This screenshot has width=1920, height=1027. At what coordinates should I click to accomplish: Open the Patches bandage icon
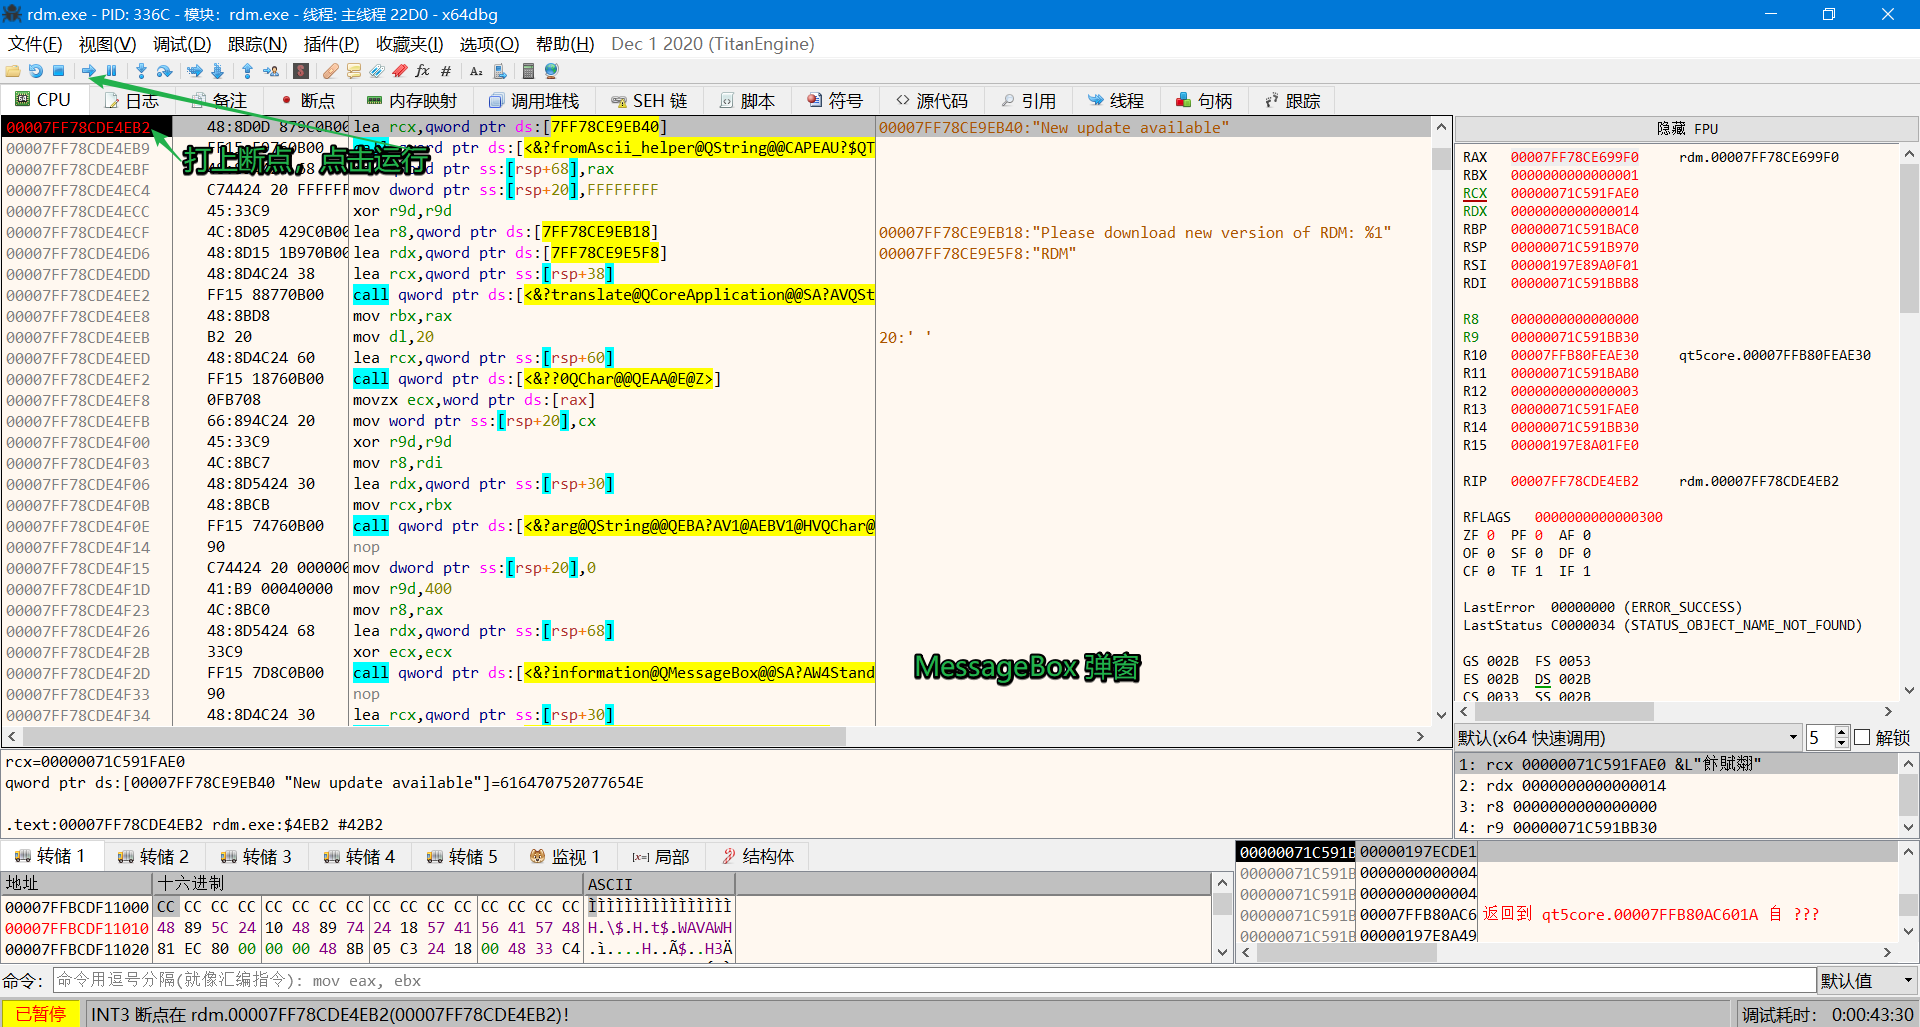331,71
